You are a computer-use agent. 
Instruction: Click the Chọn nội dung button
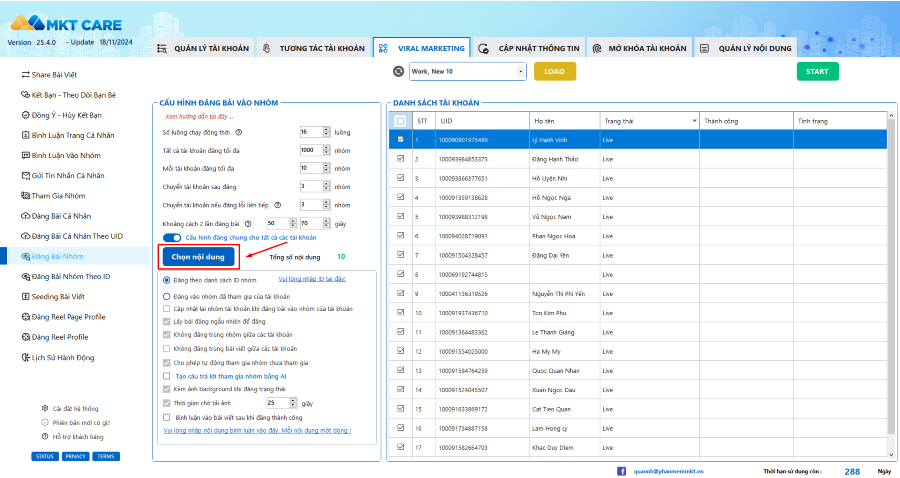point(198,257)
